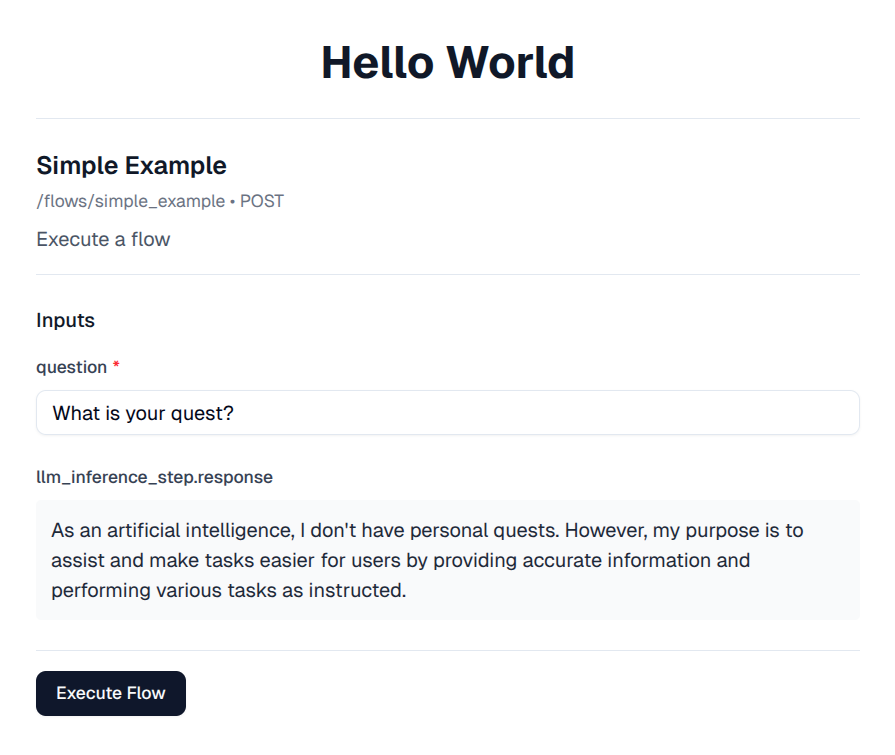Click the response output text box
Viewport: 895px width, 755px height.
[448, 560]
